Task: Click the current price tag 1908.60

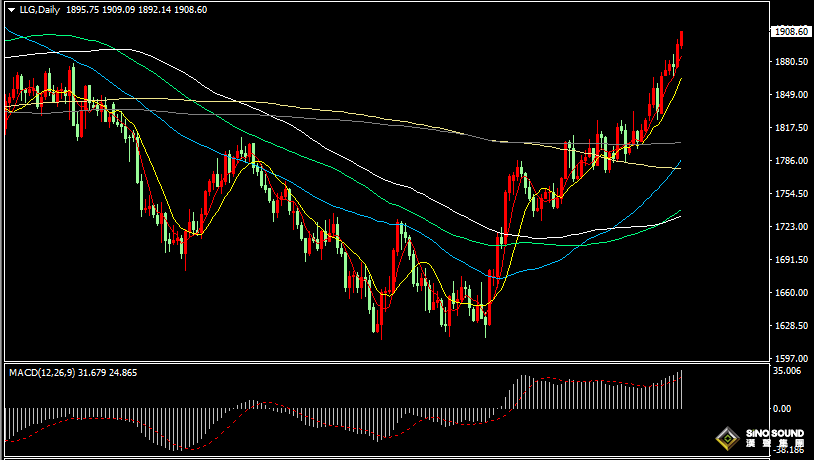Action: pos(791,32)
